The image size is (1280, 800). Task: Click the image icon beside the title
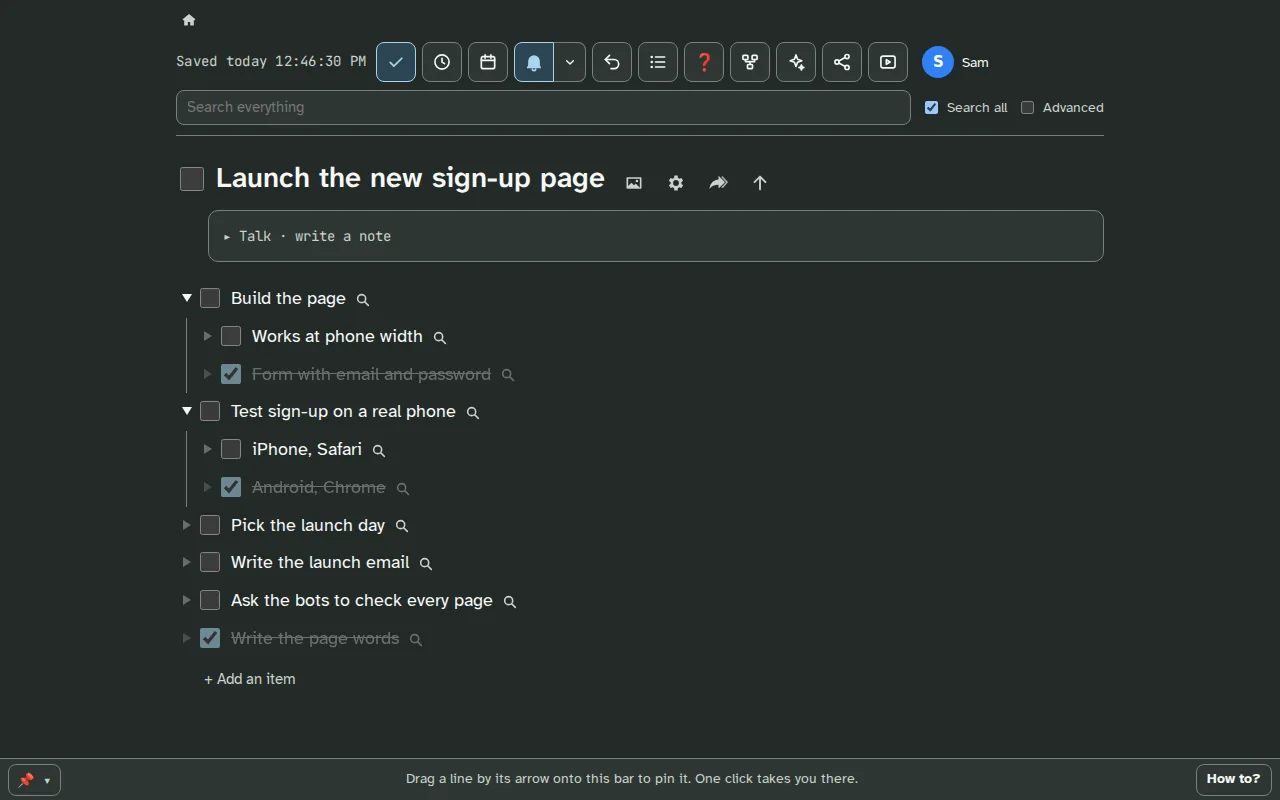click(634, 183)
